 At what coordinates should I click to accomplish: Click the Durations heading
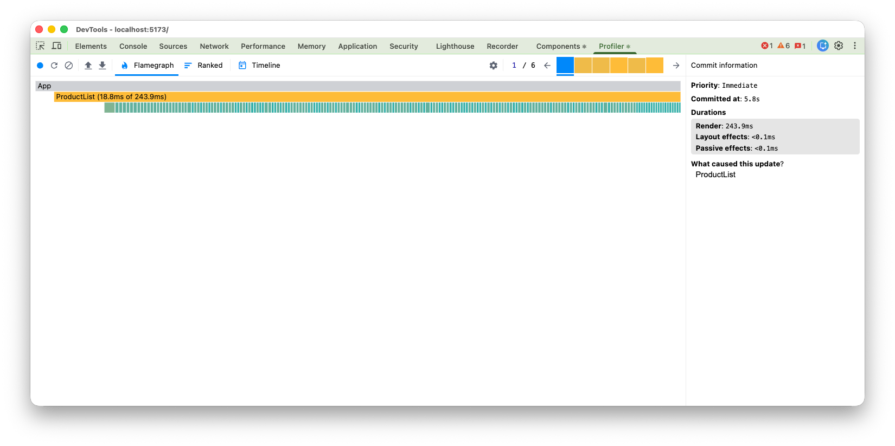(x=708, y=112)
